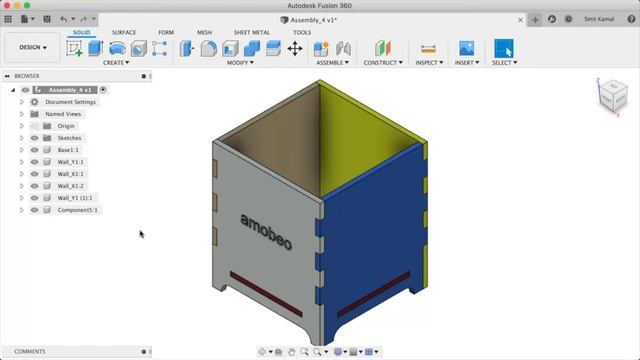Expand the COMMENTS panel
Image resolution: width=640 pixels, height=360 pixels.
click(144, 351)
